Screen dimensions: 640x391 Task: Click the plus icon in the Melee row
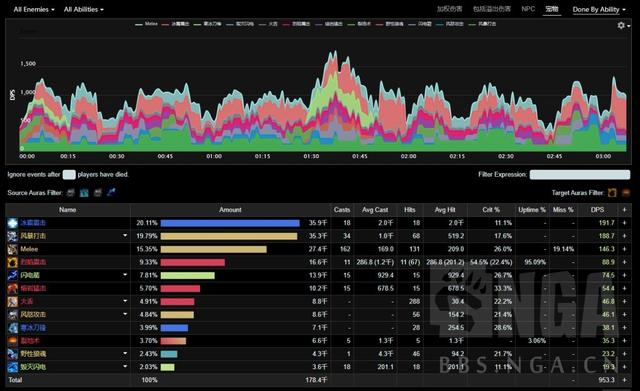coord(624,249)
